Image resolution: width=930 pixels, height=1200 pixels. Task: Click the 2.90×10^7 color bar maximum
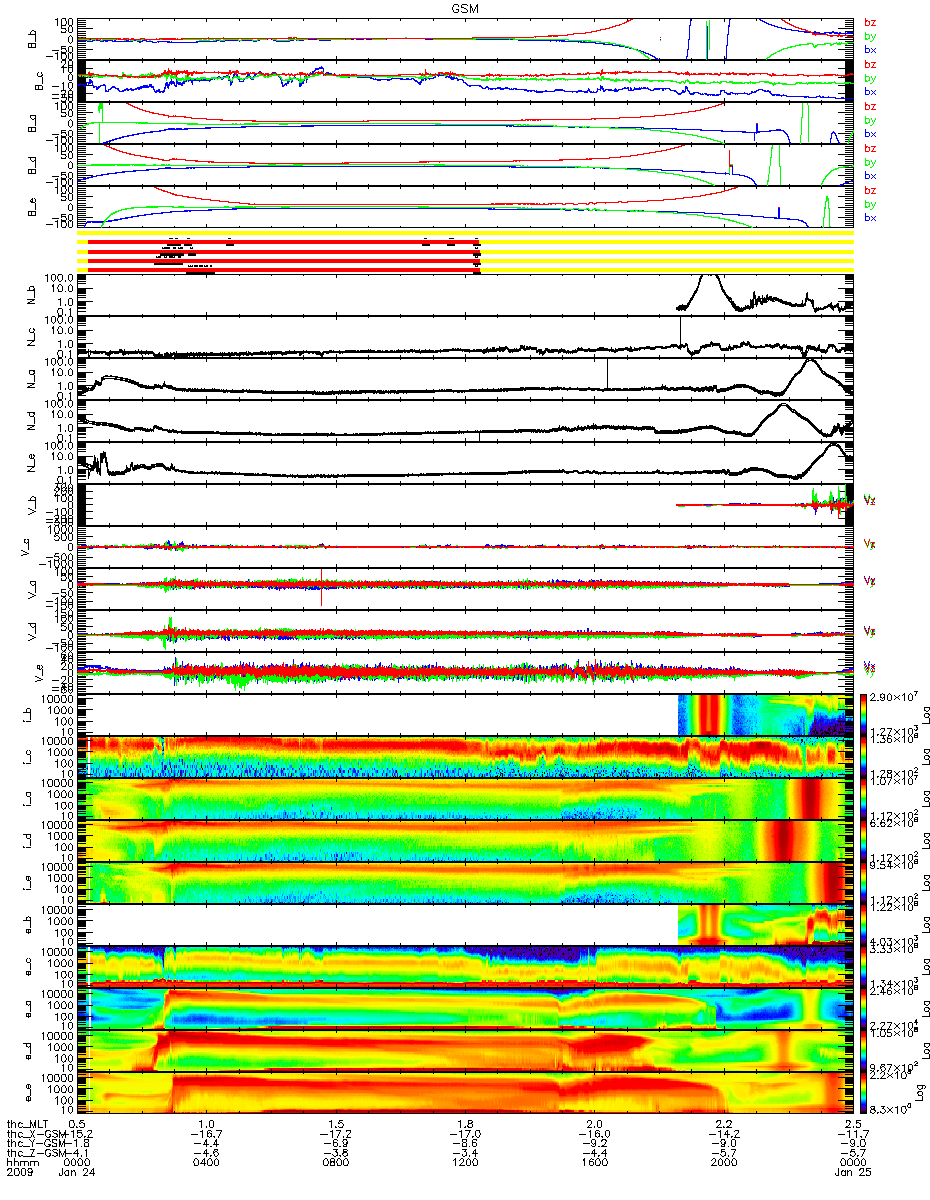(x=895, y=695)
